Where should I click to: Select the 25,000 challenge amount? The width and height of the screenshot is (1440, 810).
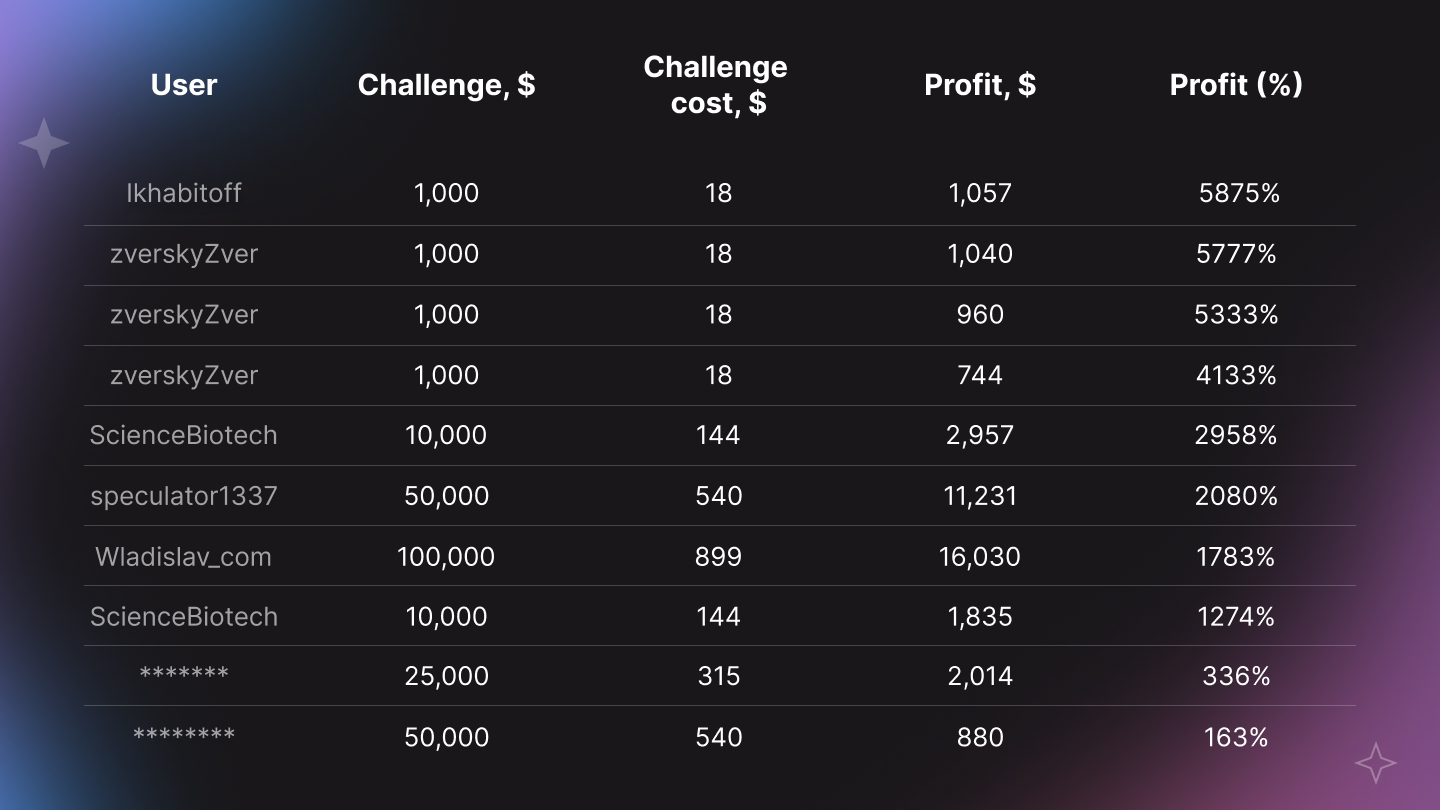tap(446, 677)
